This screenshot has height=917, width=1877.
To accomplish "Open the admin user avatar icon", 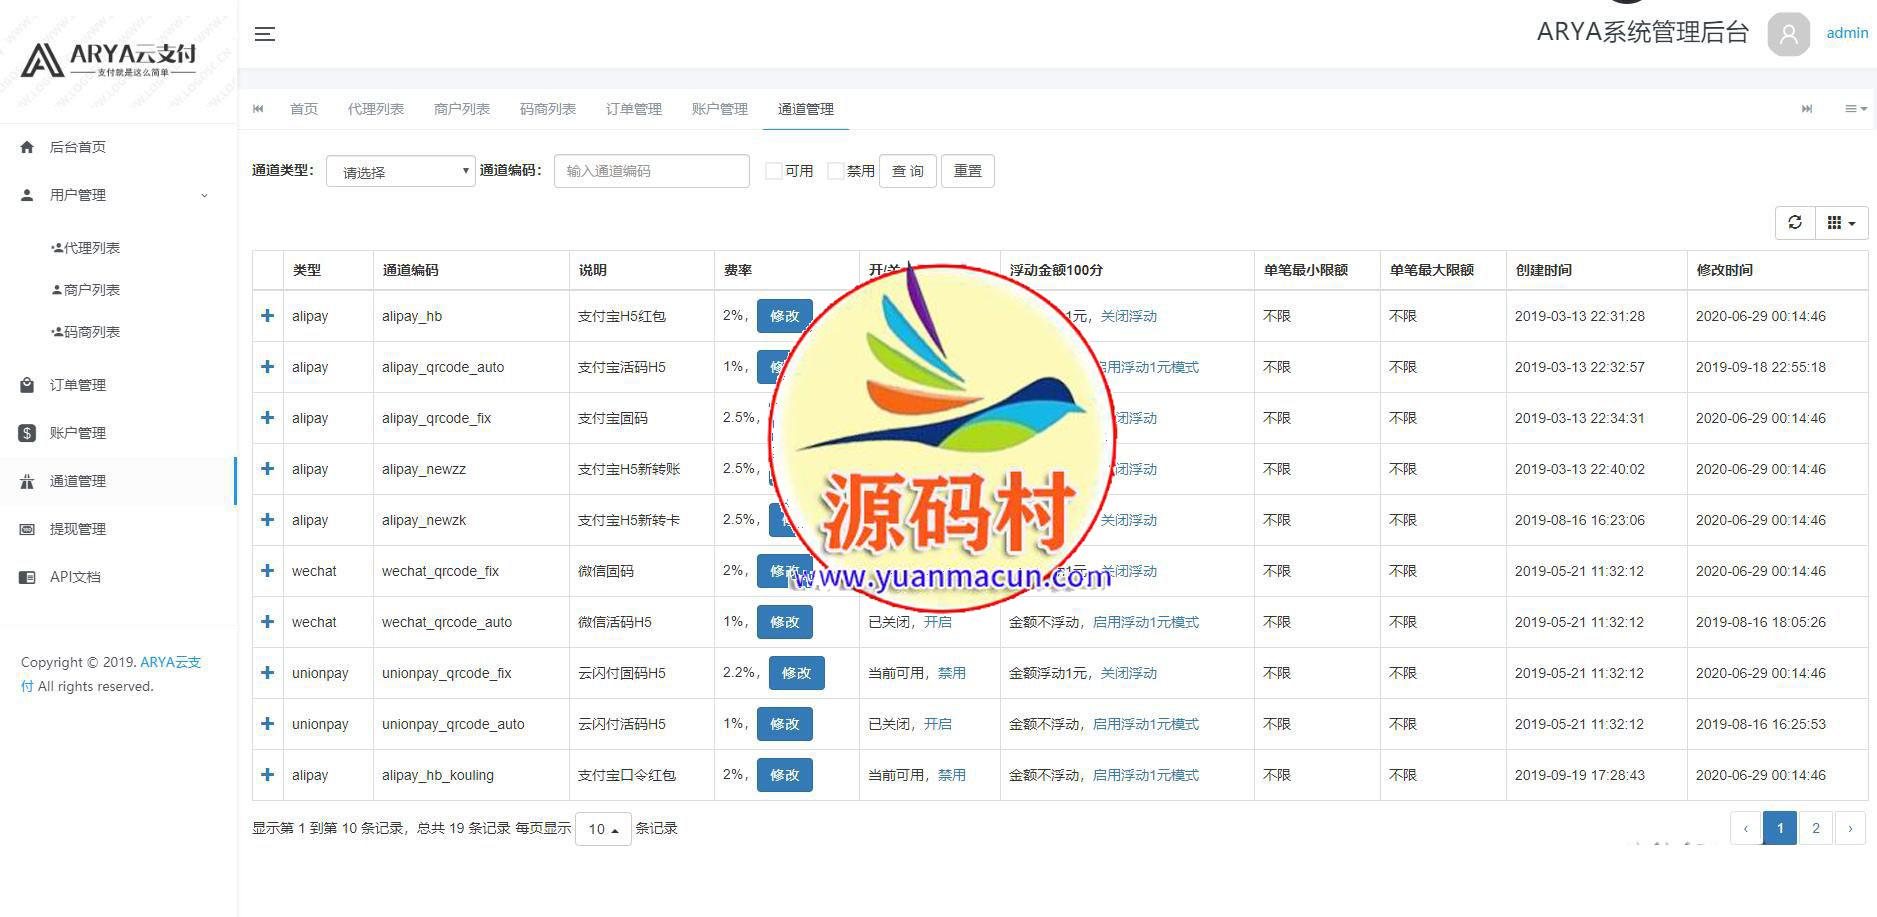I will 1788,35.
